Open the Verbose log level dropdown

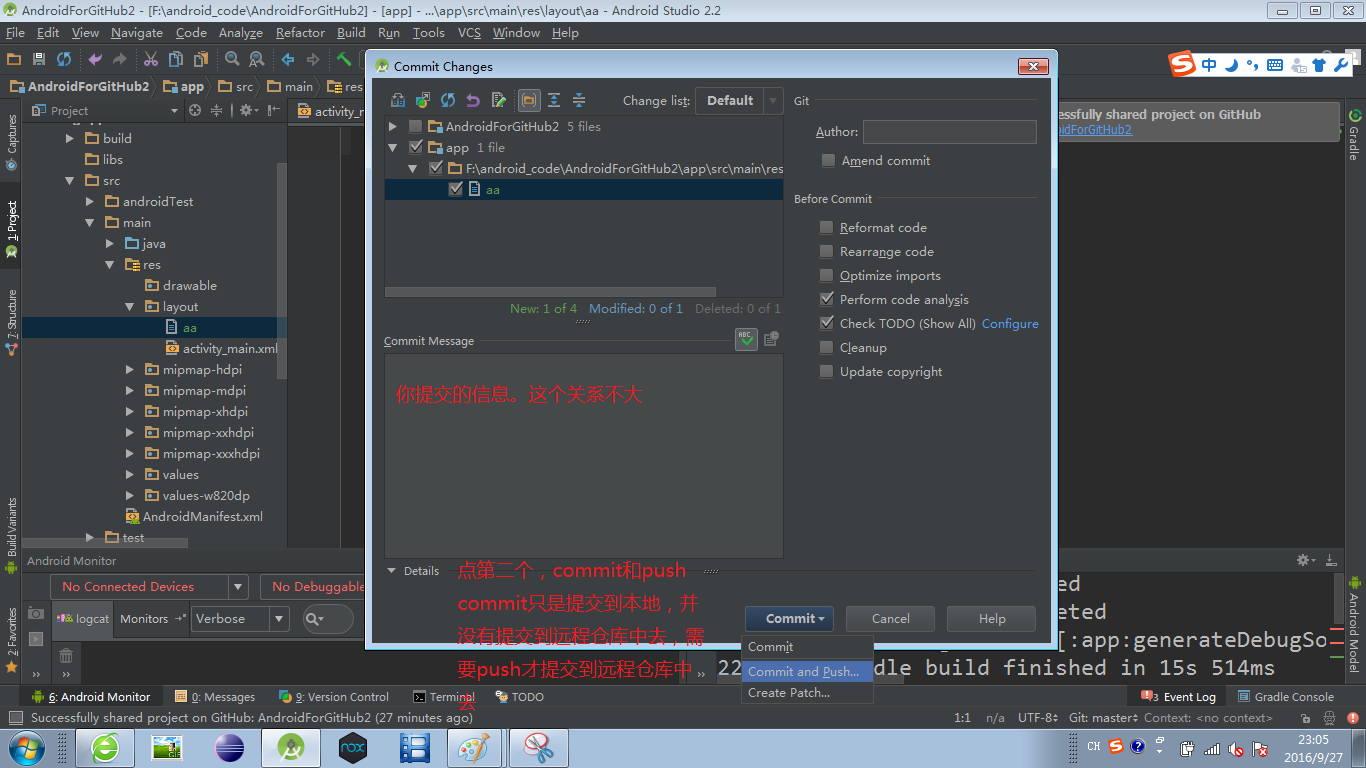(x=240, y=619)
